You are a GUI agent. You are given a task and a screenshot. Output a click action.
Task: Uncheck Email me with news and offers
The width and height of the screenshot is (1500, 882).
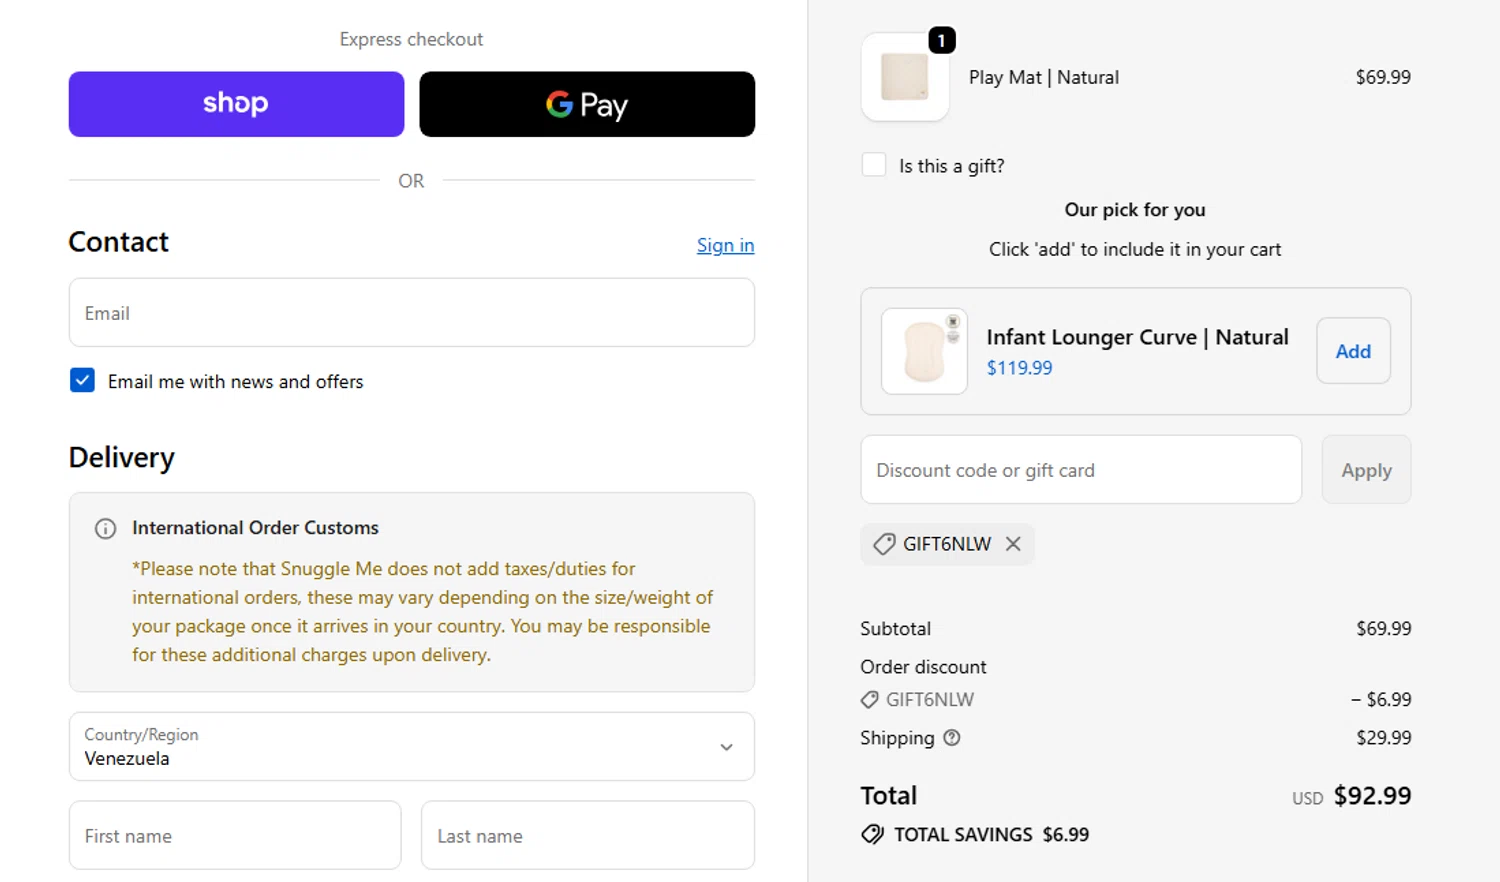click(x=82, y=381)
